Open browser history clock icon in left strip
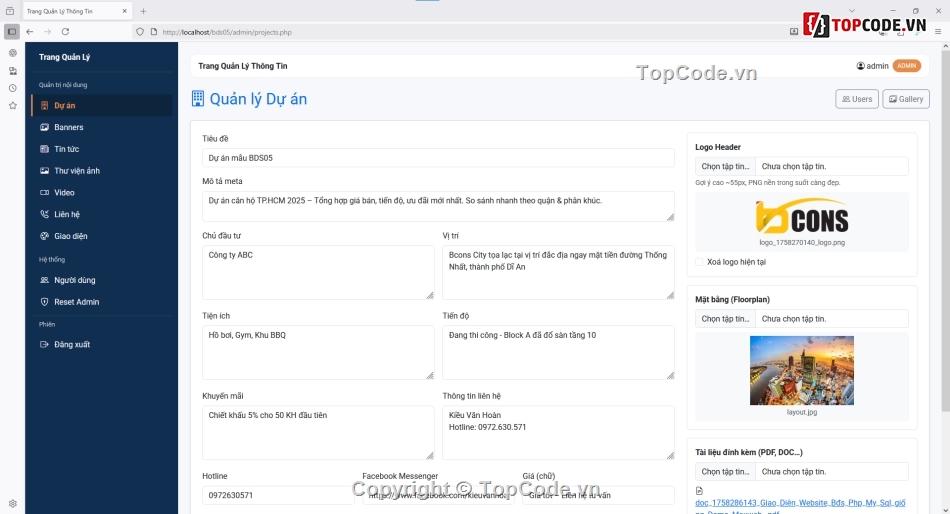The image size is (950, 514). (x=13, y=88)
